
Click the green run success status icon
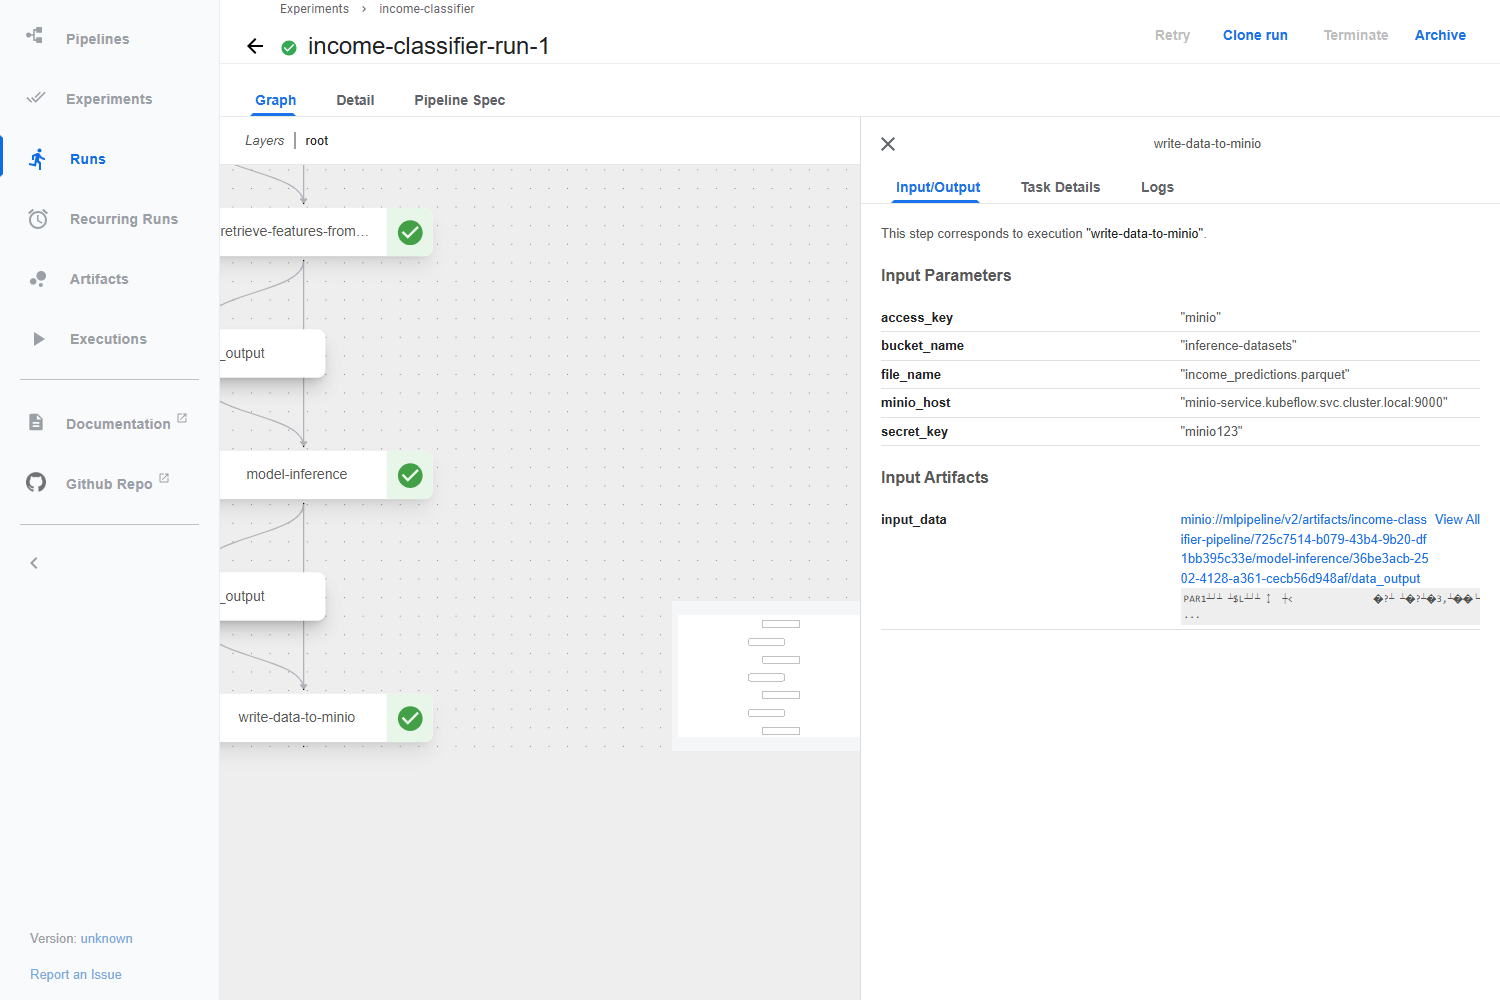[289, 47]
